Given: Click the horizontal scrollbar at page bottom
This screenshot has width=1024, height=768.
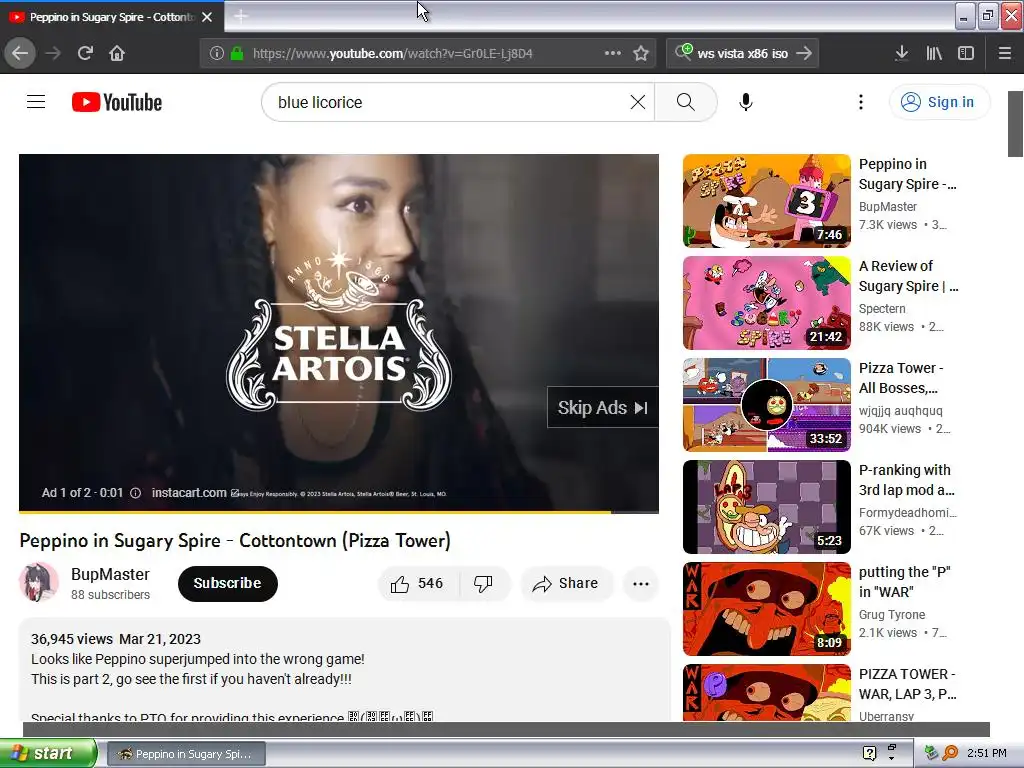Looking at the screenshot, I should [506, 729].
